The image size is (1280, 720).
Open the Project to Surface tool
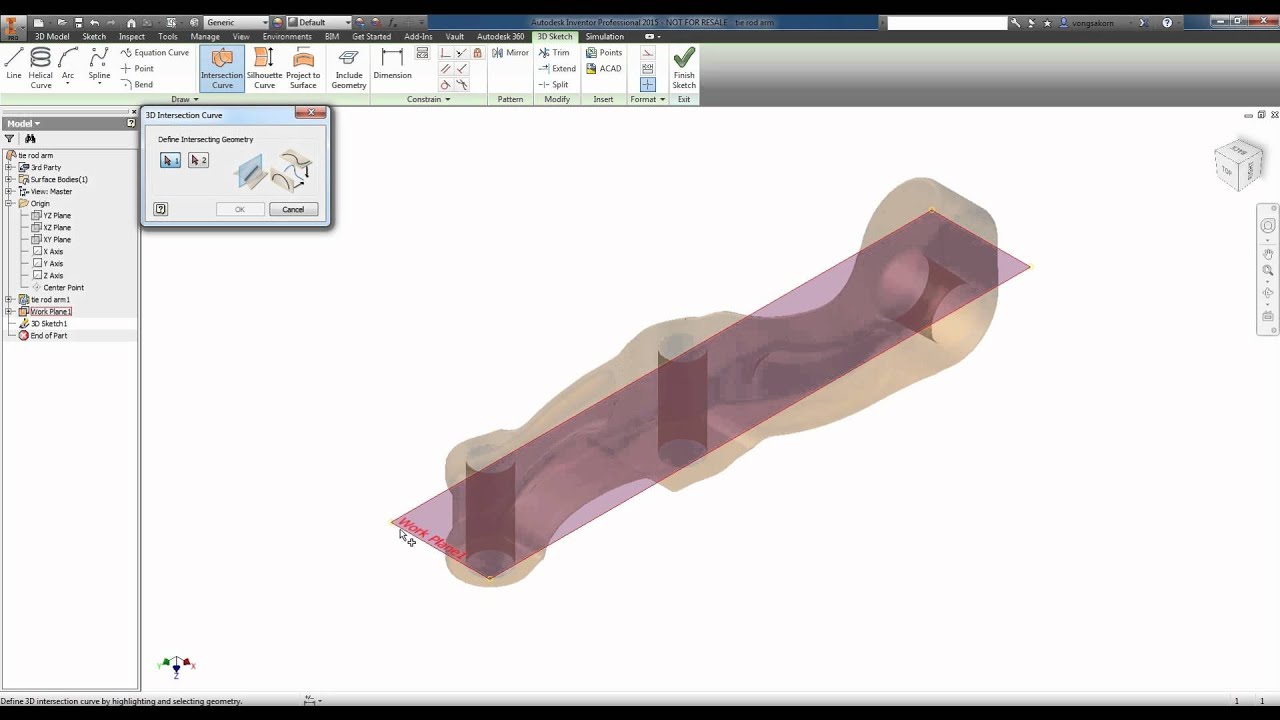click(x=303, y=68)
